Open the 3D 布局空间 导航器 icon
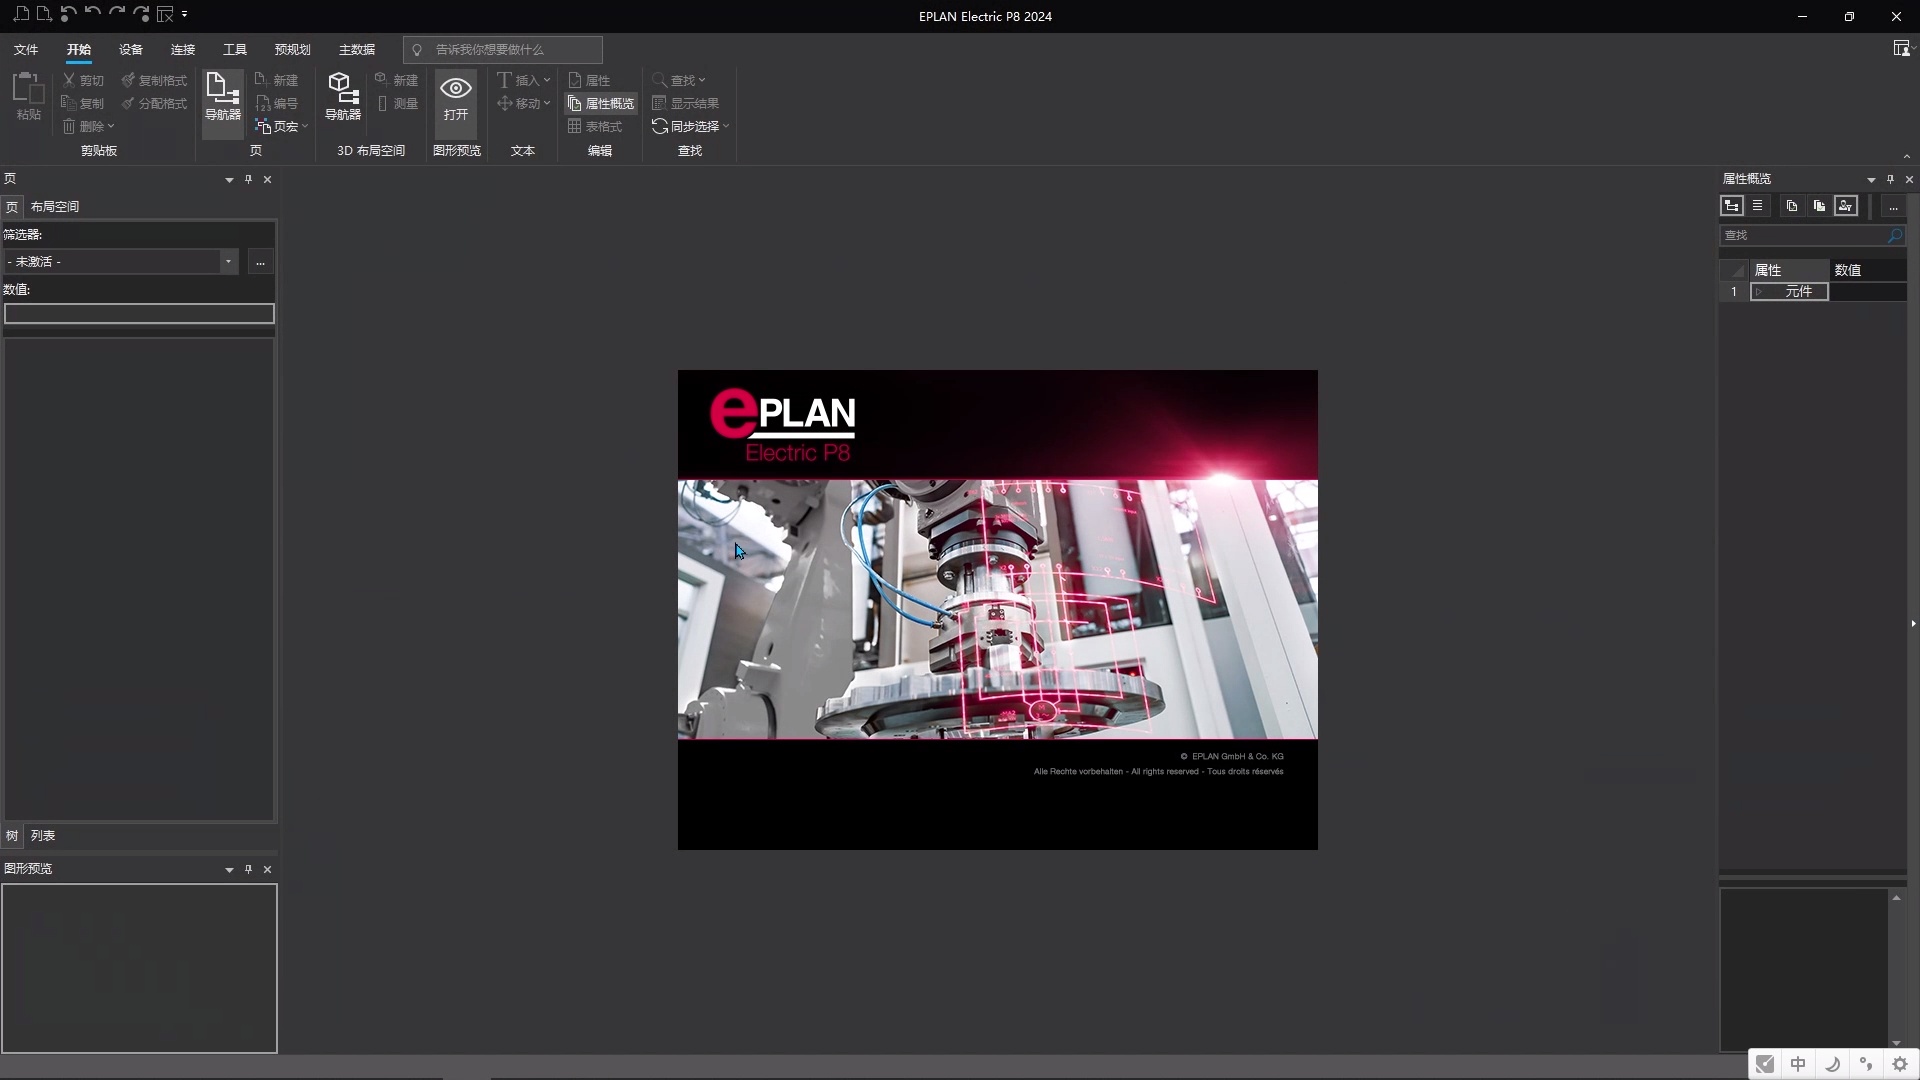 pyautogui.click(x=342, y=96)
